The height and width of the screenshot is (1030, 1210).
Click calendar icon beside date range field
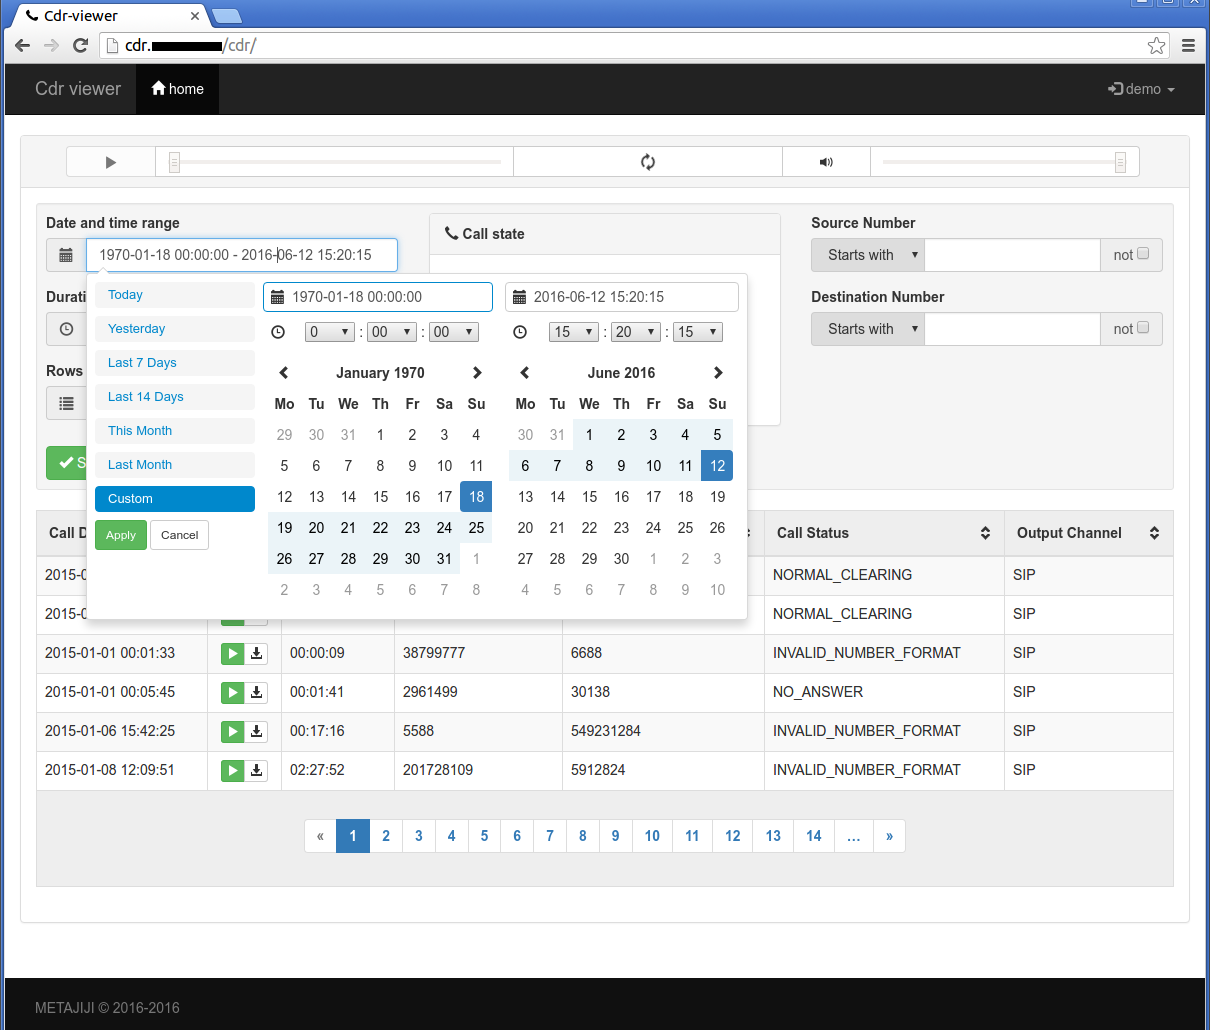tap(66, 255)
